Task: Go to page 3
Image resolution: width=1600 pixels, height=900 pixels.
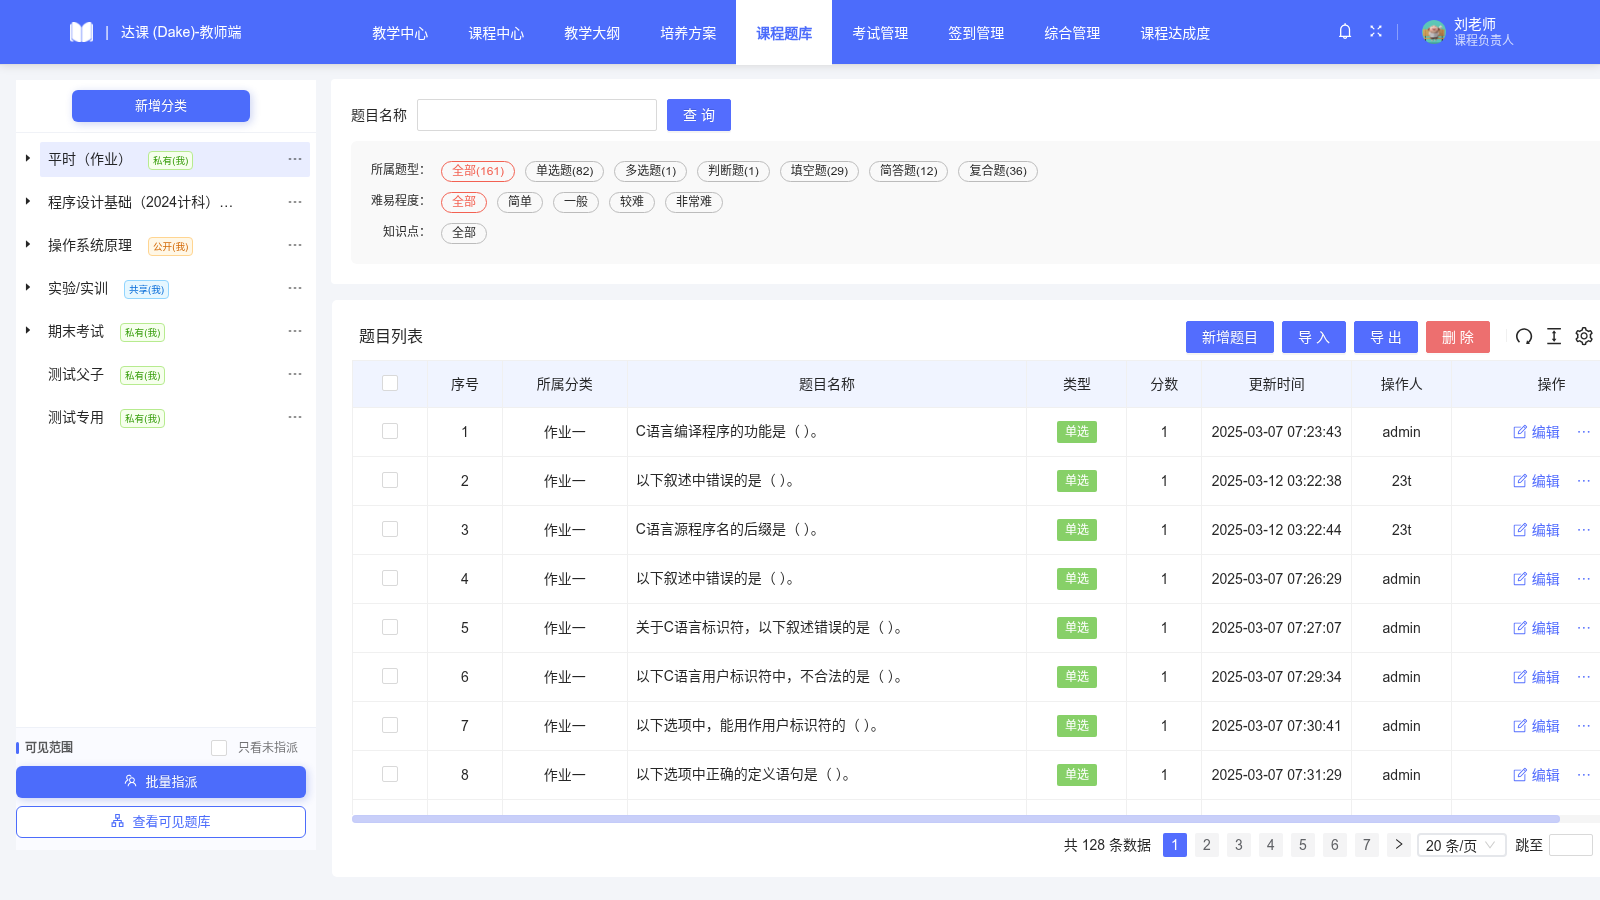Action: [1239, 845]
